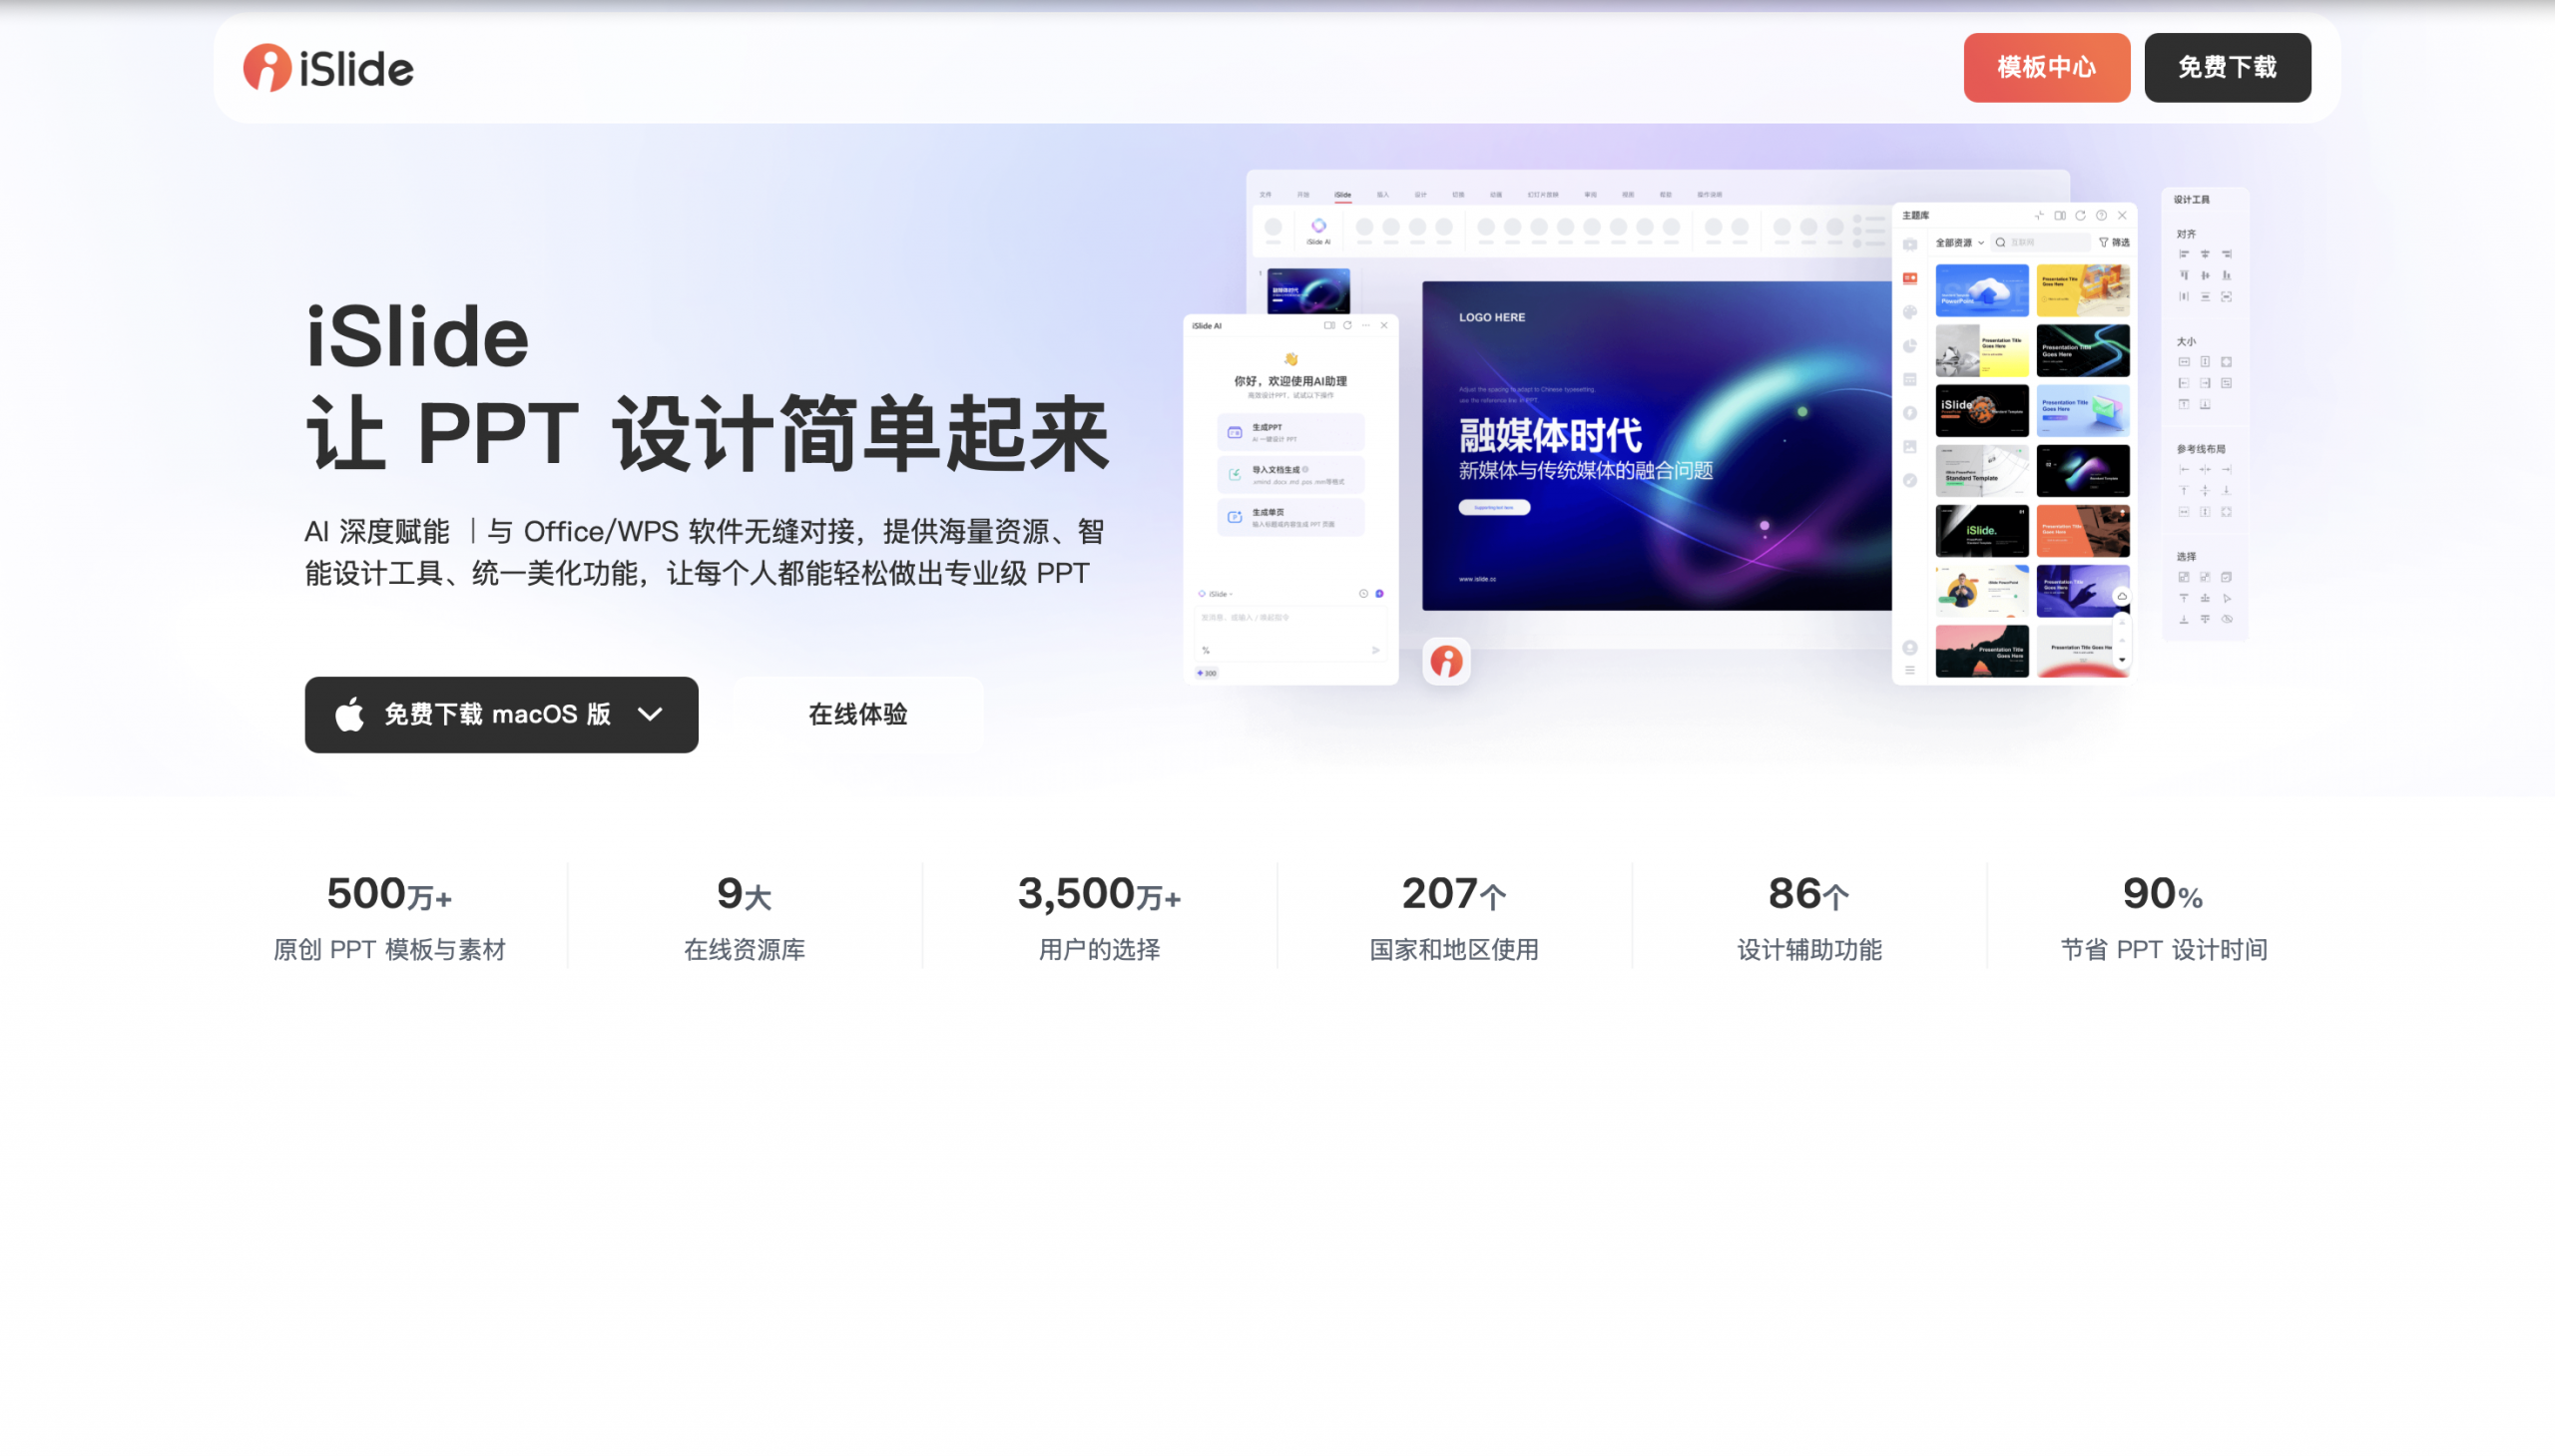Refresh the 主题库 panel
Image resolution: width=2555 pixels, height=1456 pixels.
click(2080, 215)
